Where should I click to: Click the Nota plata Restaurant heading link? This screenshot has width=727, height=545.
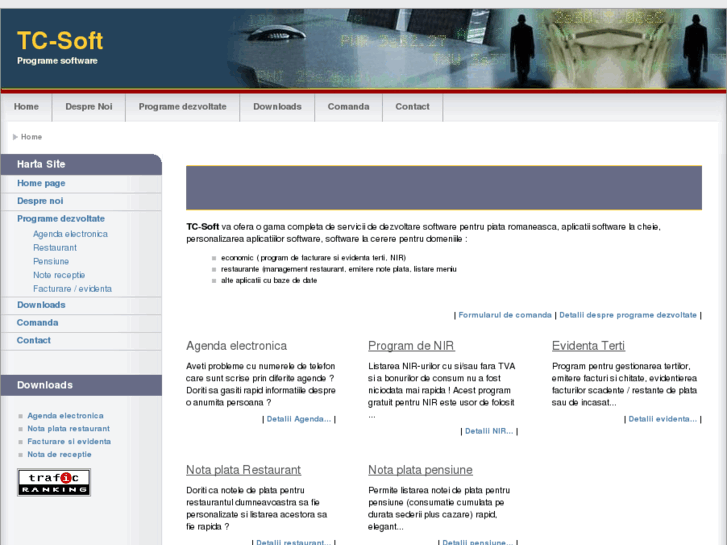coord(243,470)
